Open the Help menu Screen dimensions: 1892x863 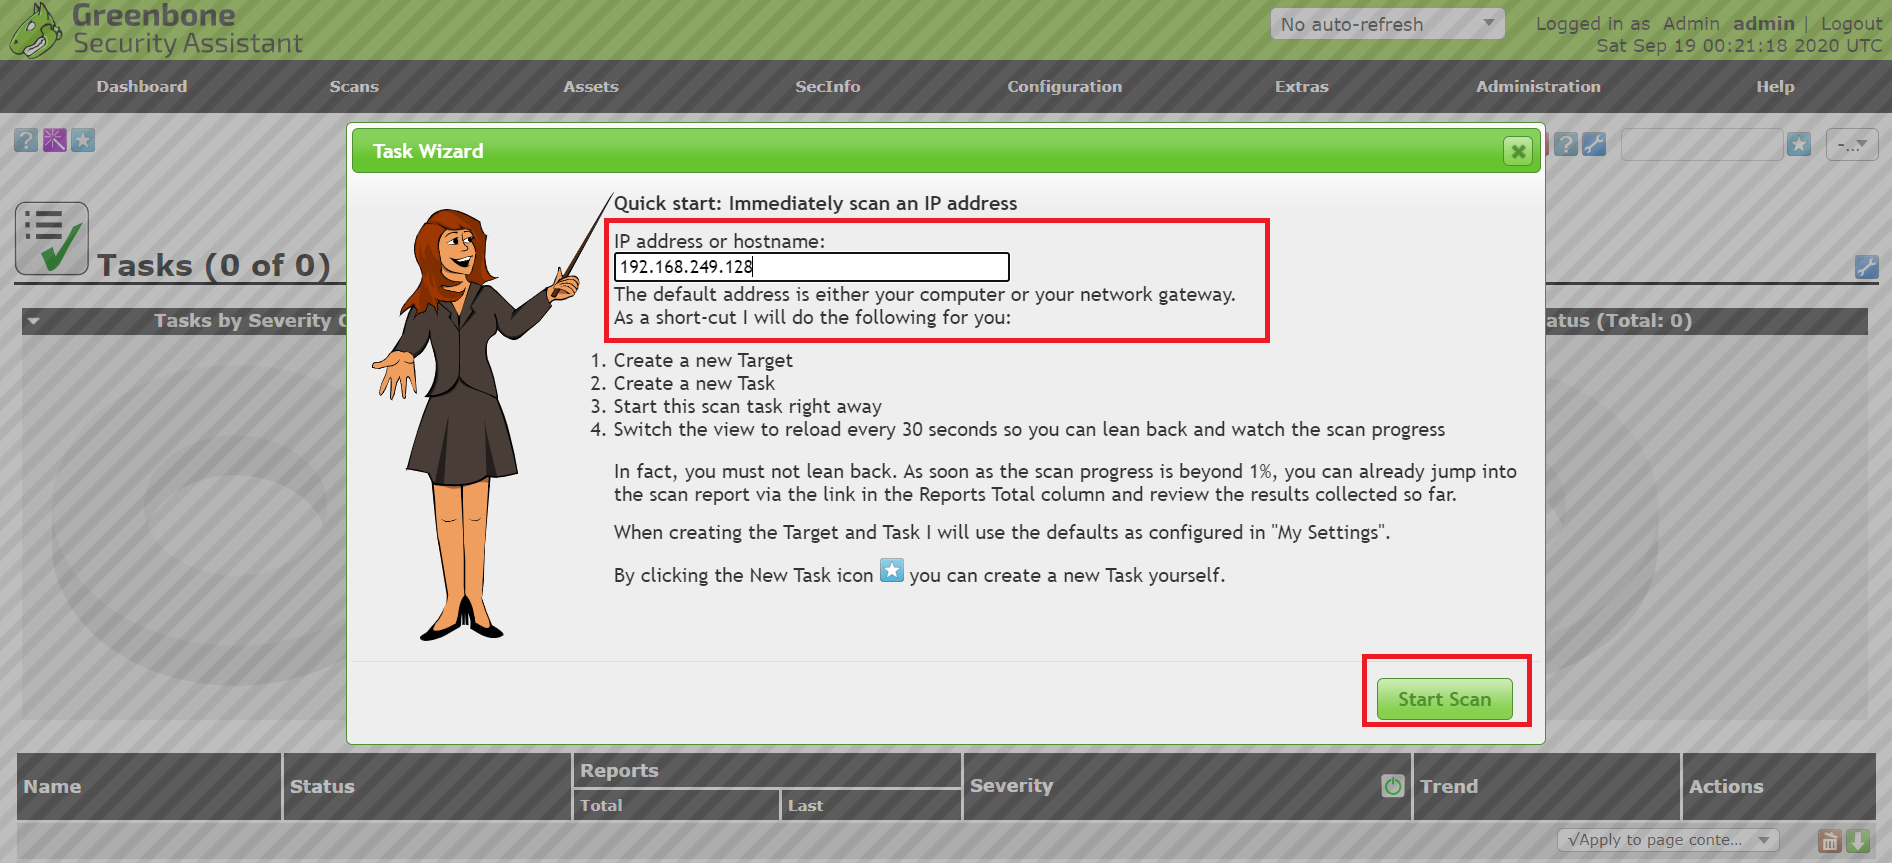tap(1775, 87)
